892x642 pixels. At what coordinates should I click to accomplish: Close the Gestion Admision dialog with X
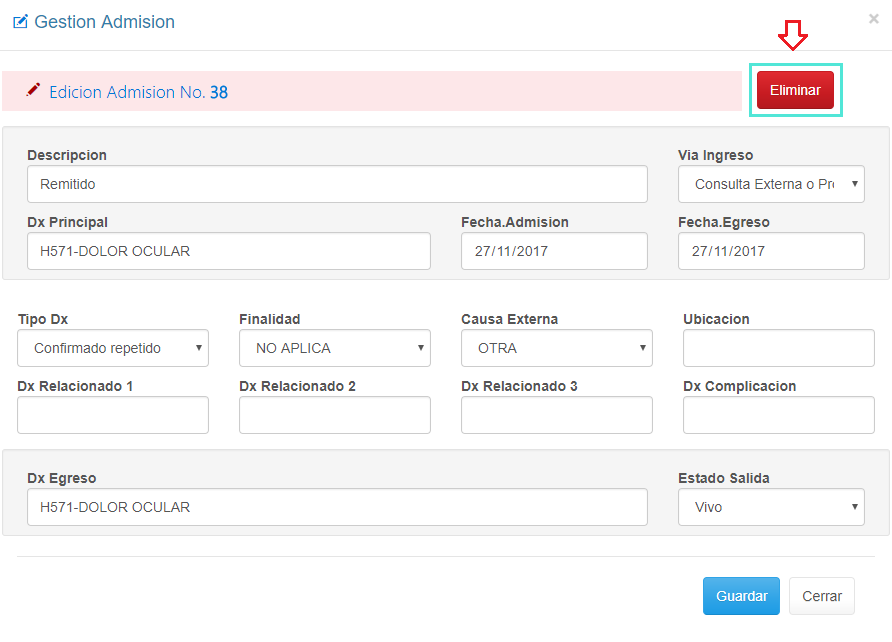tap(874, 18)
